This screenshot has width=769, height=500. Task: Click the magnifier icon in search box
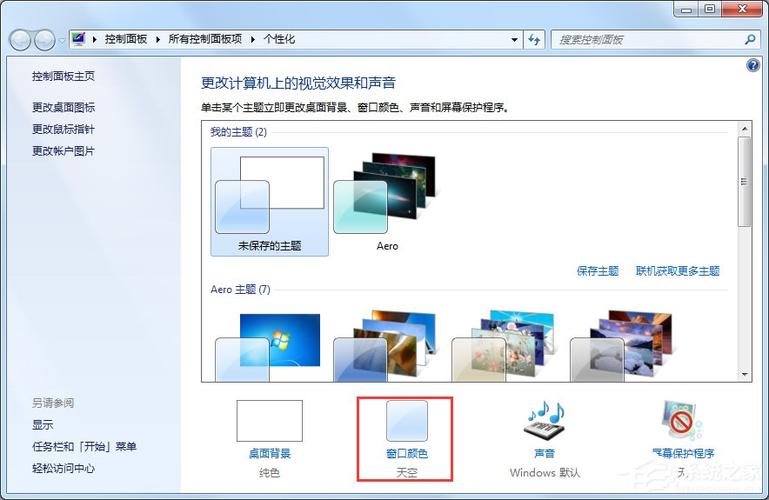click(x=750, y=40)
